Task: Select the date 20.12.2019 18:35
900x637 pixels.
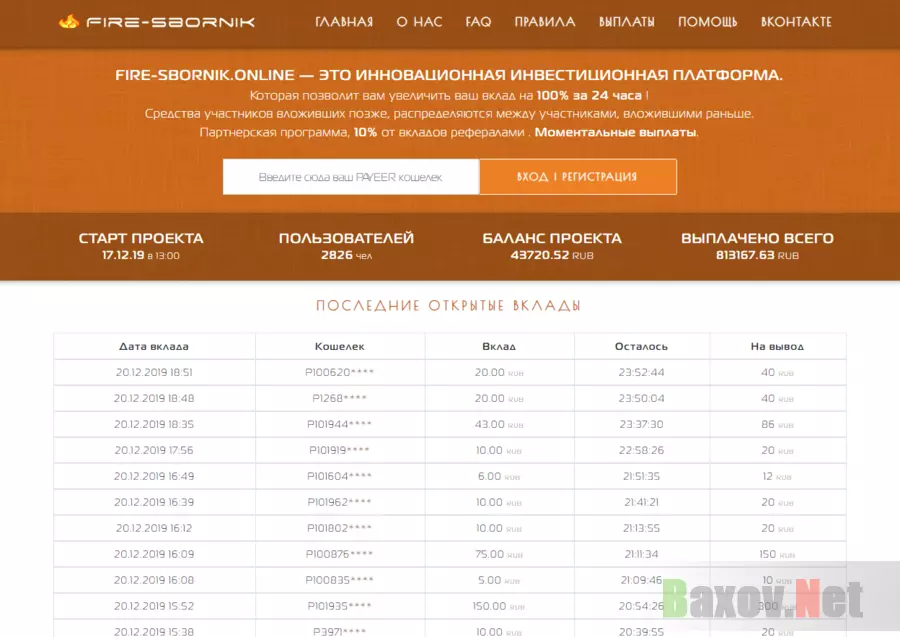Action: (154, 425)
